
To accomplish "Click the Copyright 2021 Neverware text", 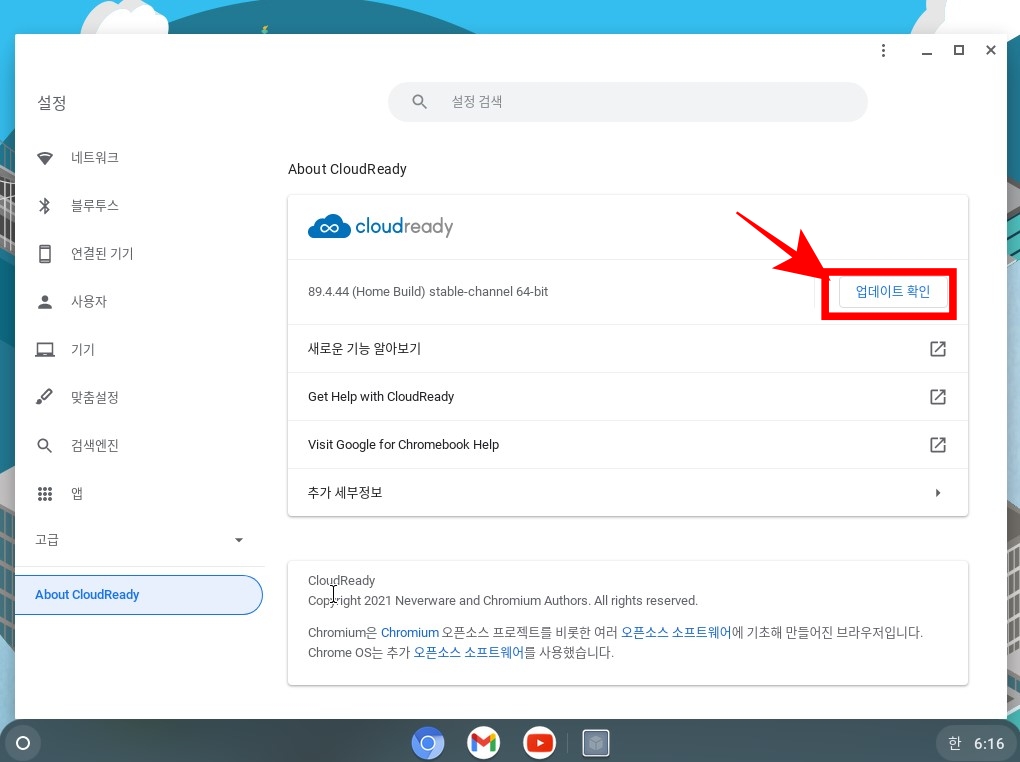I will click(x=502, y=601).
